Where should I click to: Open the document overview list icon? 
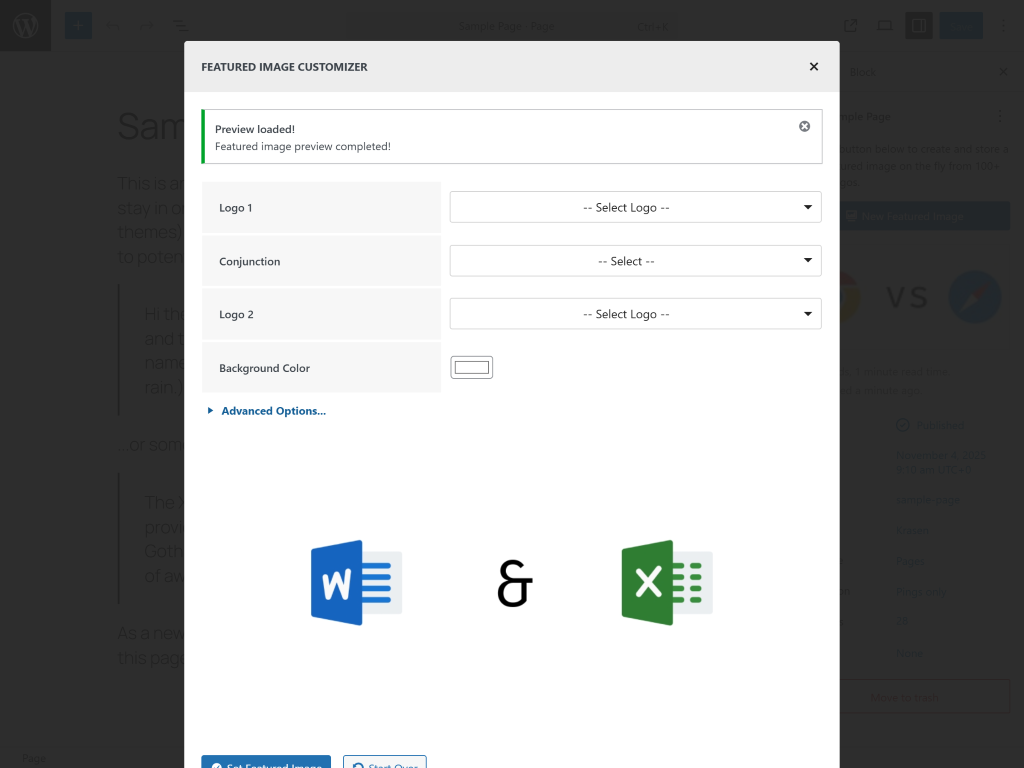pos(179,25)
